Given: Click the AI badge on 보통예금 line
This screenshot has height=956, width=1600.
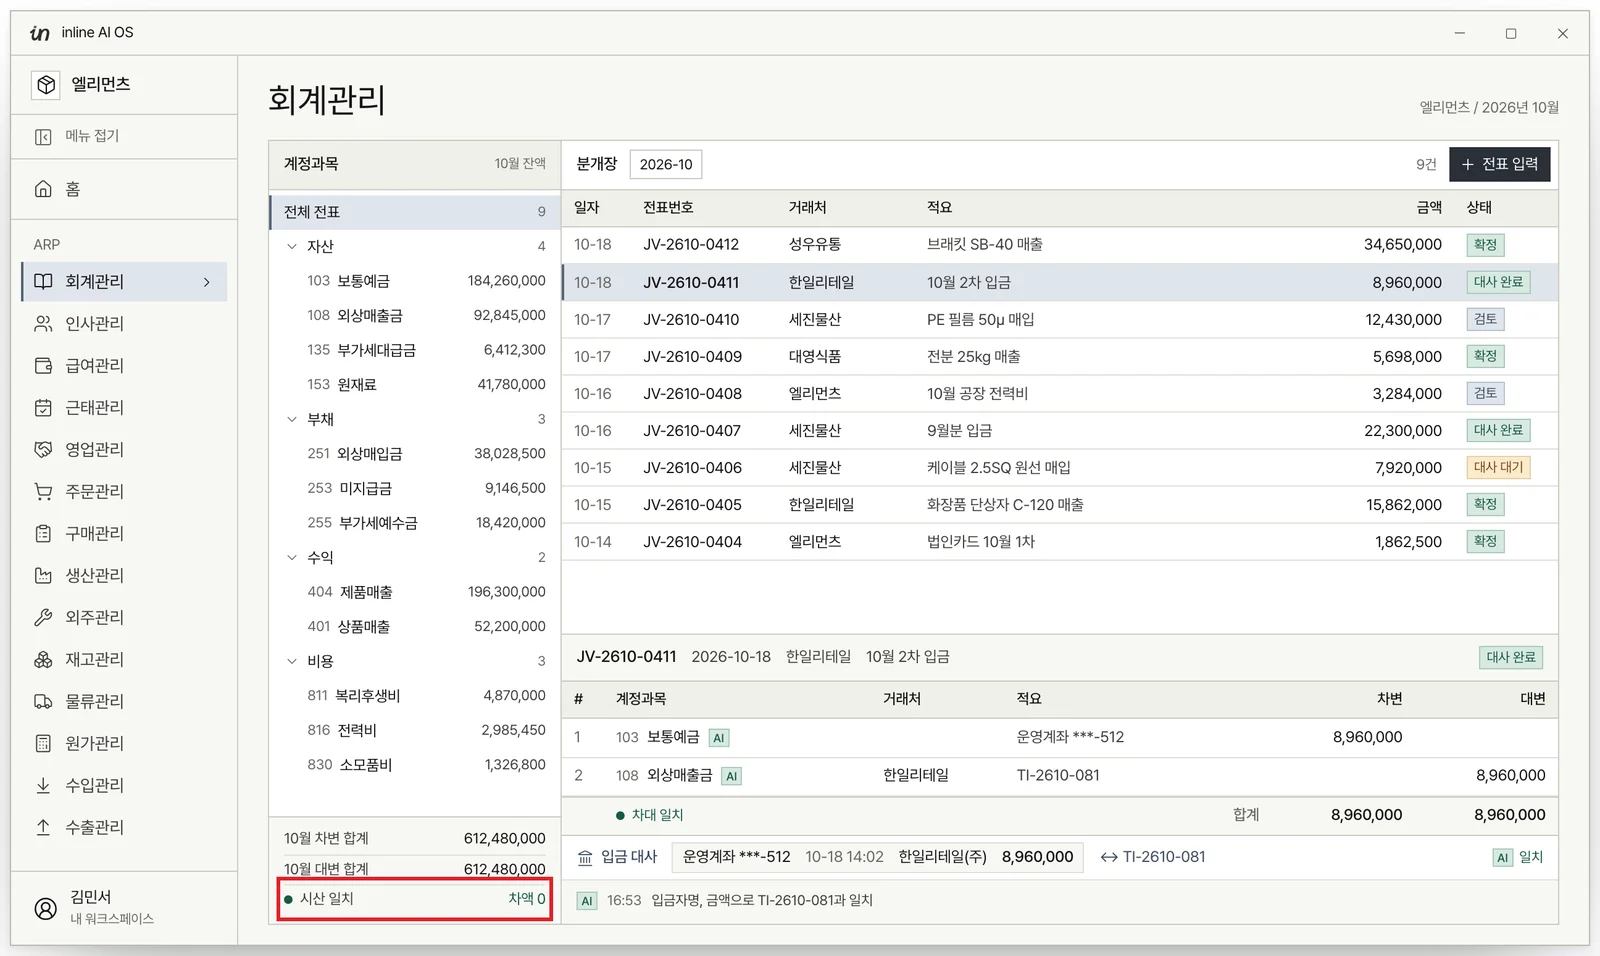Looking at the screenshot, I should (x=718, y=738).
